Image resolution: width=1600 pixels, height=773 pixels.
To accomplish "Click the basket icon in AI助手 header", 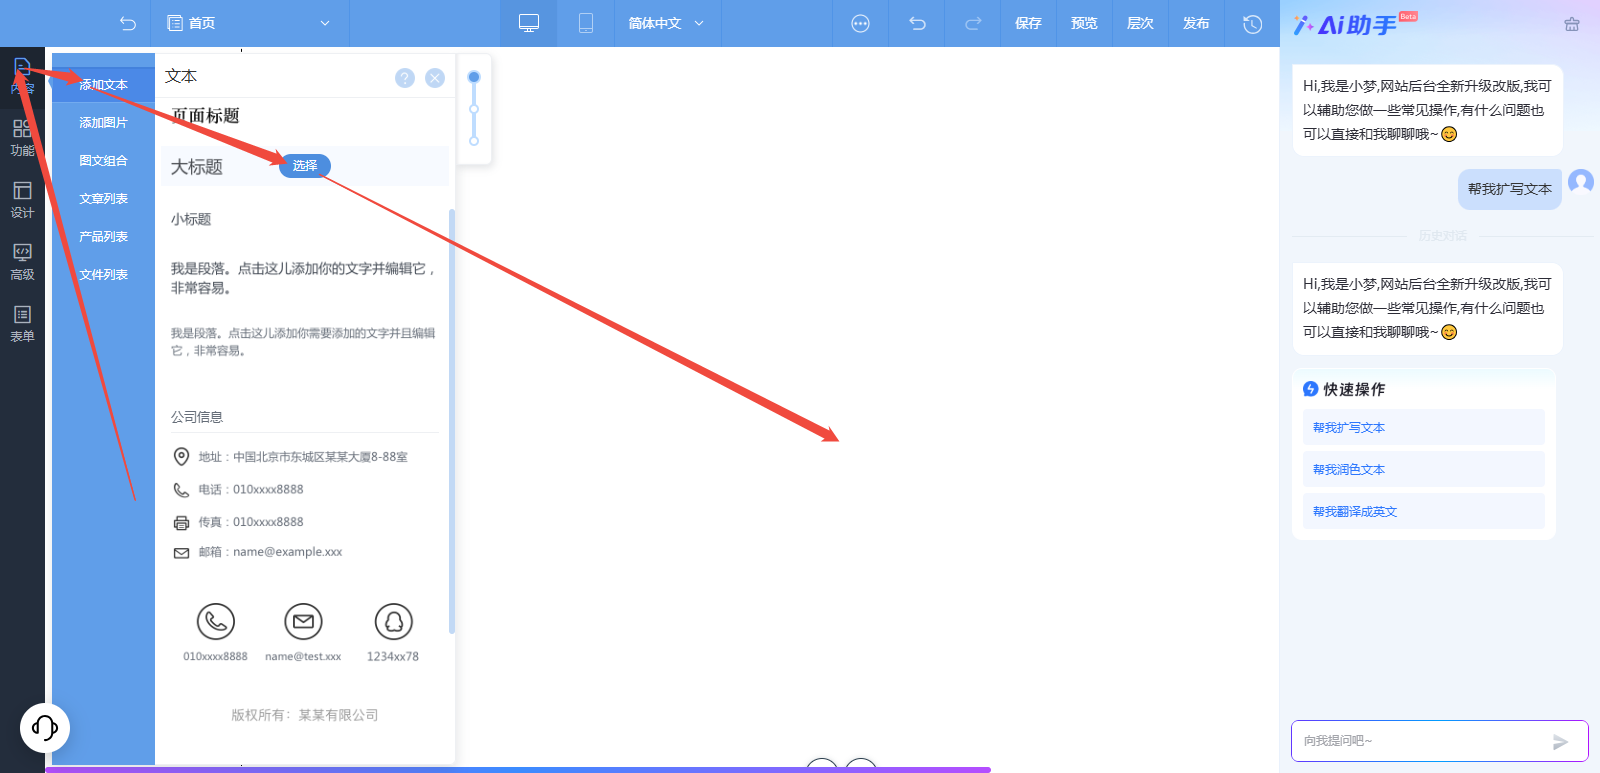I will (x=1572, y=24).
